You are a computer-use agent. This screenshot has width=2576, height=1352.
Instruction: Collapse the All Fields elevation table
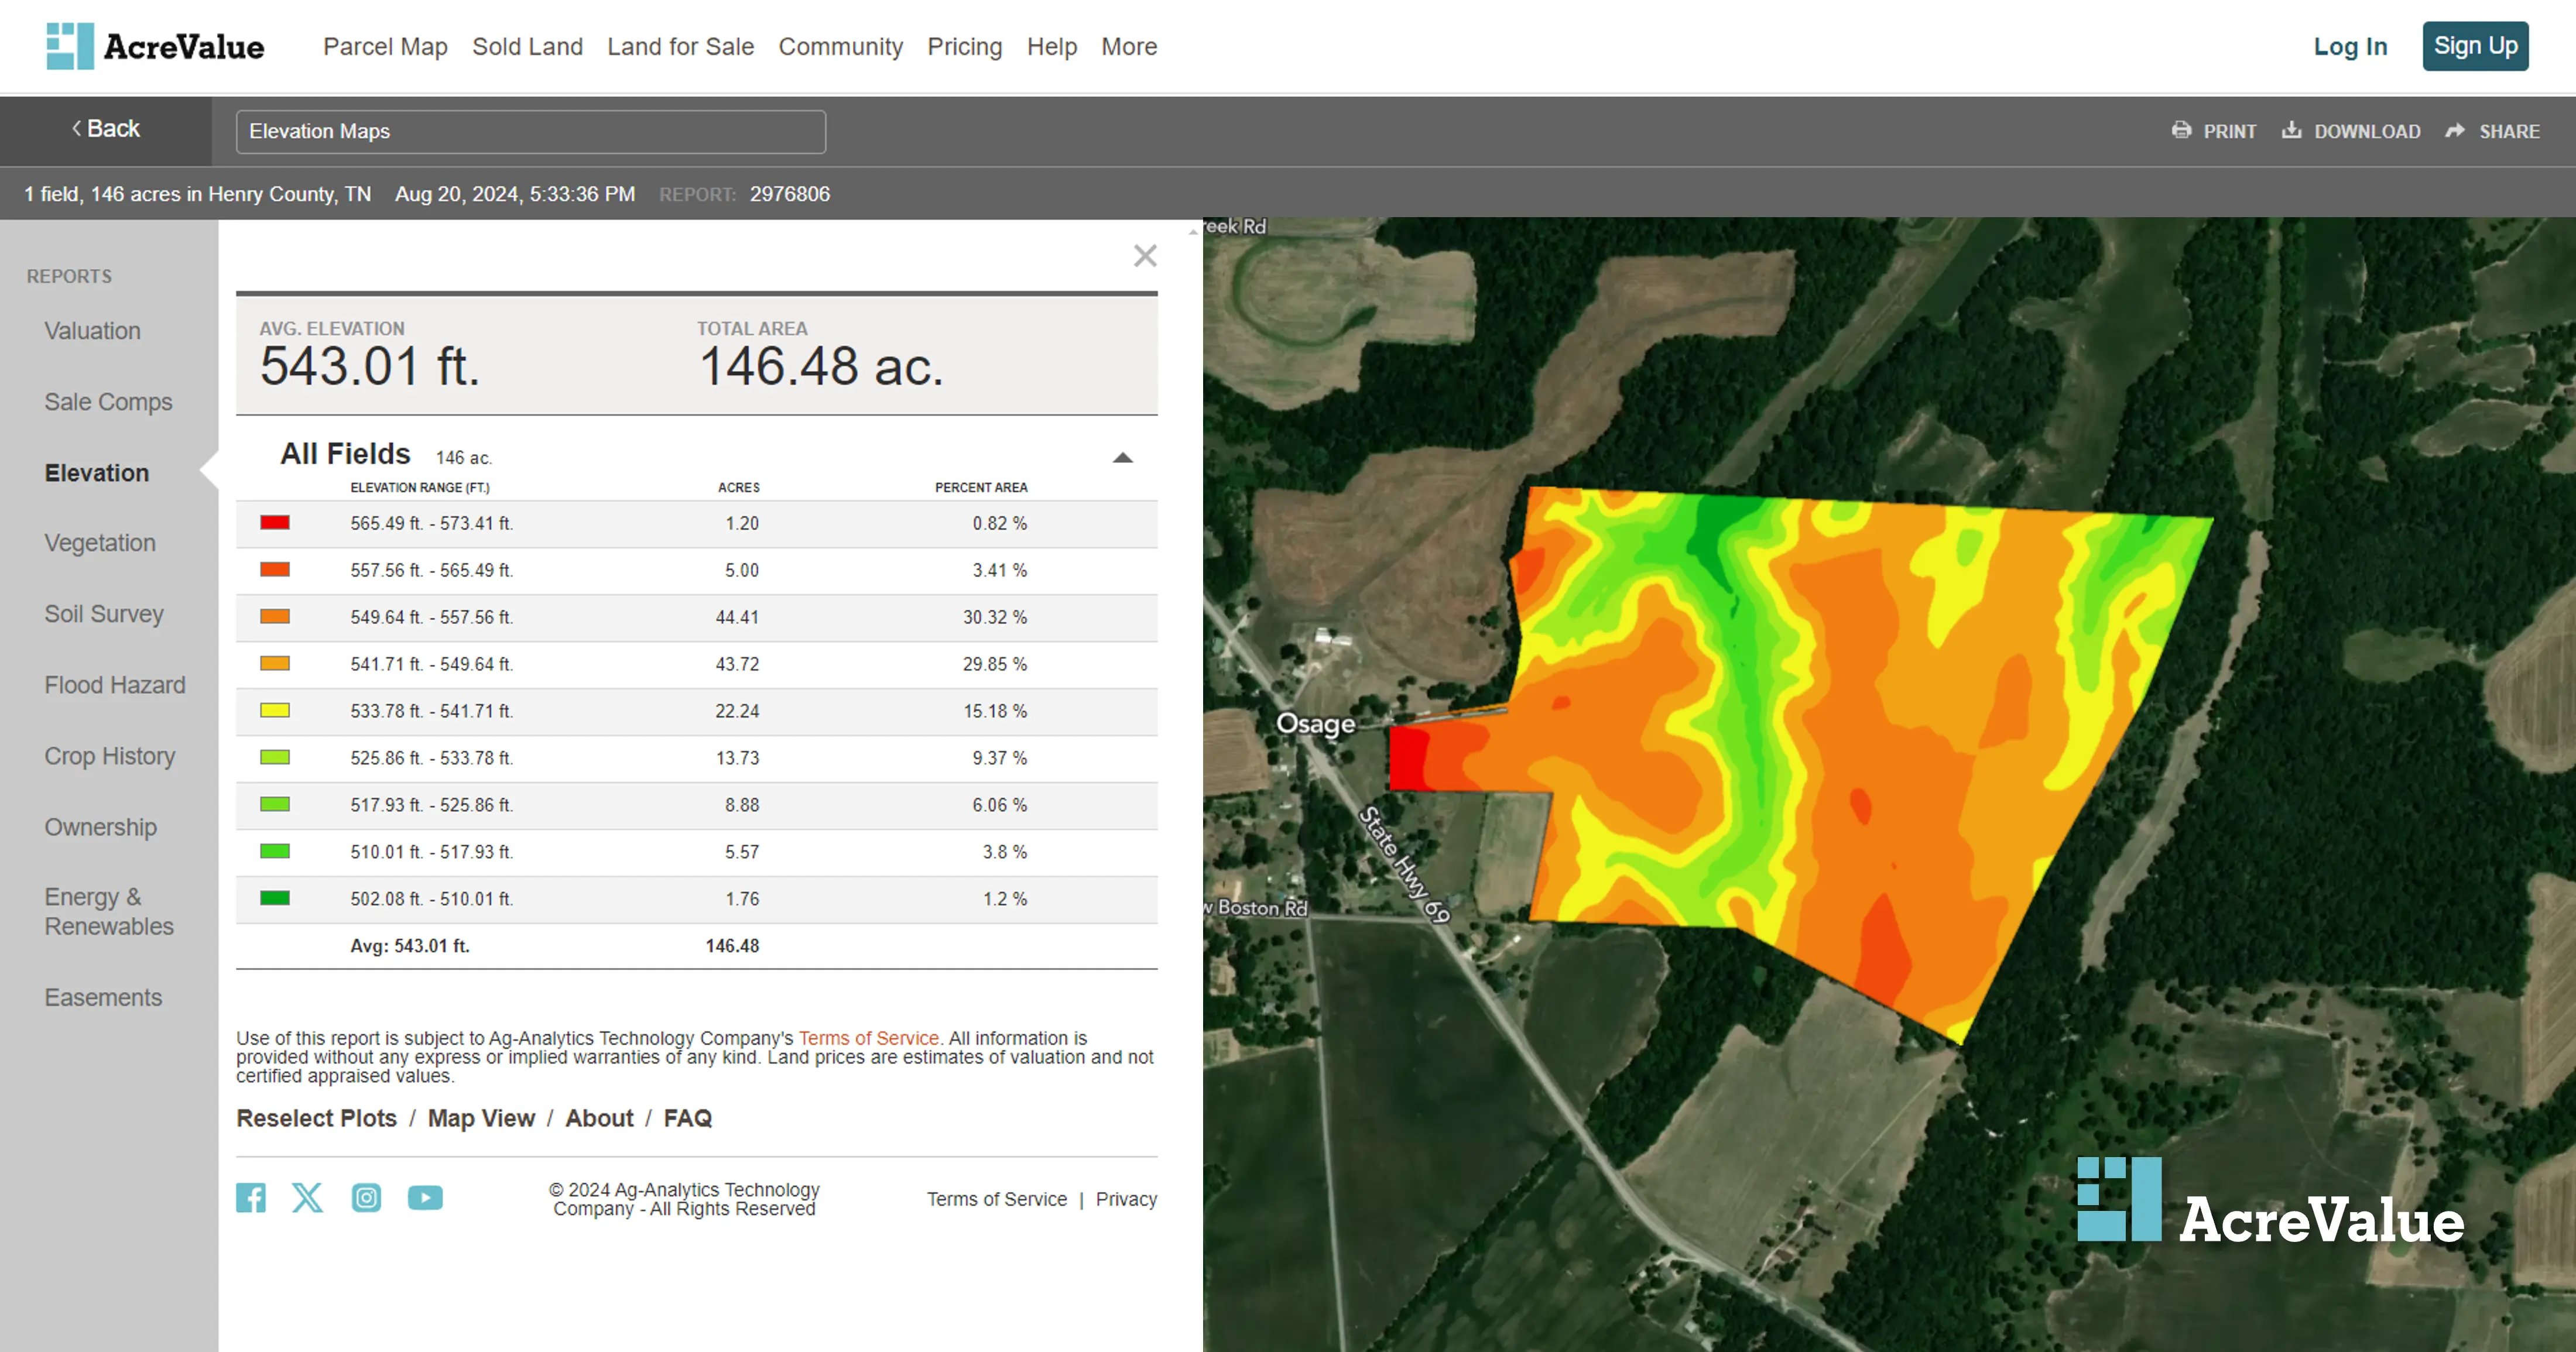[1123, 458]
